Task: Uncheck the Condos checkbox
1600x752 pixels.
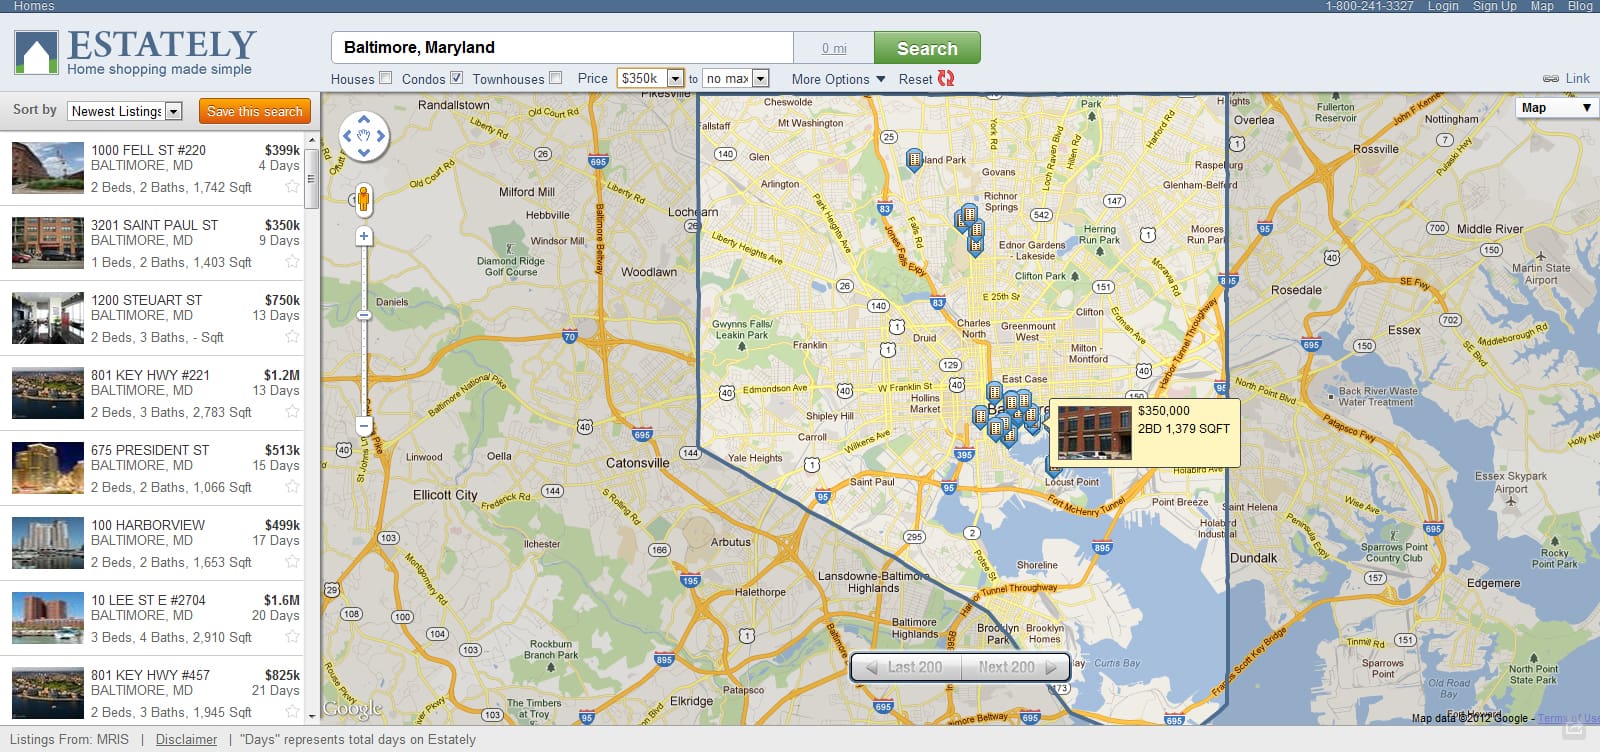Action: coord(456,78)
